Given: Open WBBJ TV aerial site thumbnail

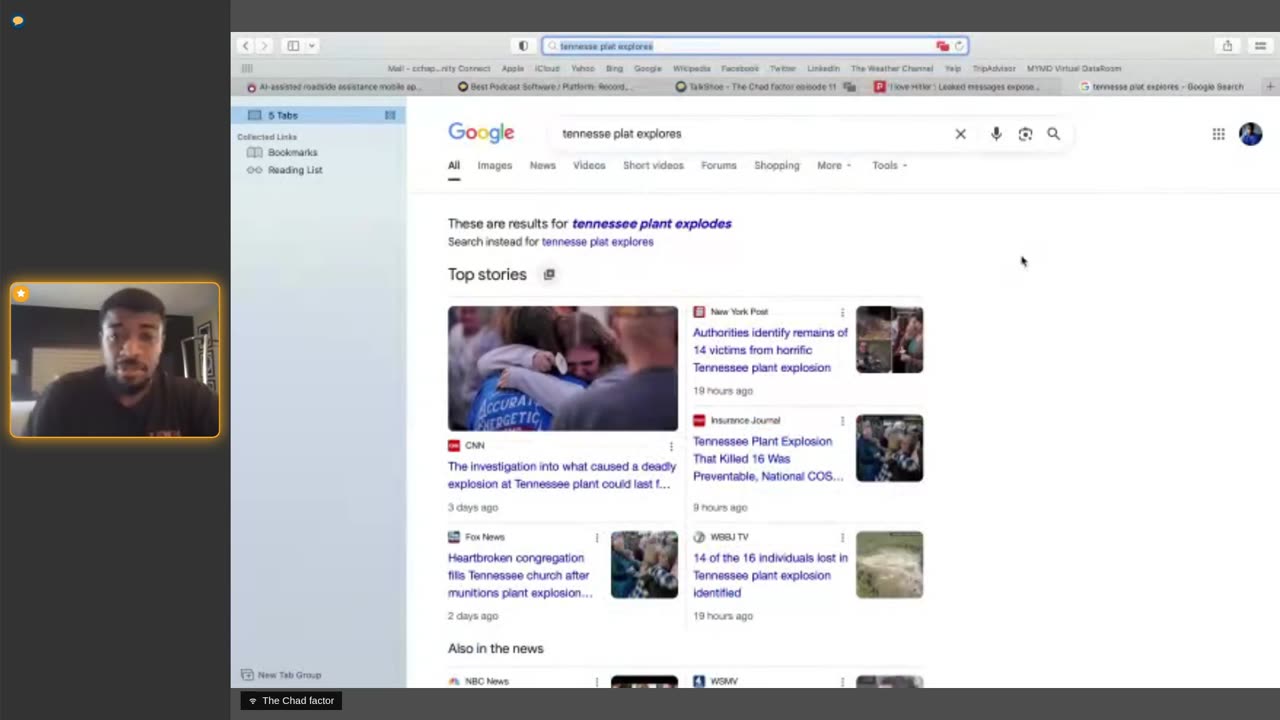Looking at the screenshot, I should point(889,565).
